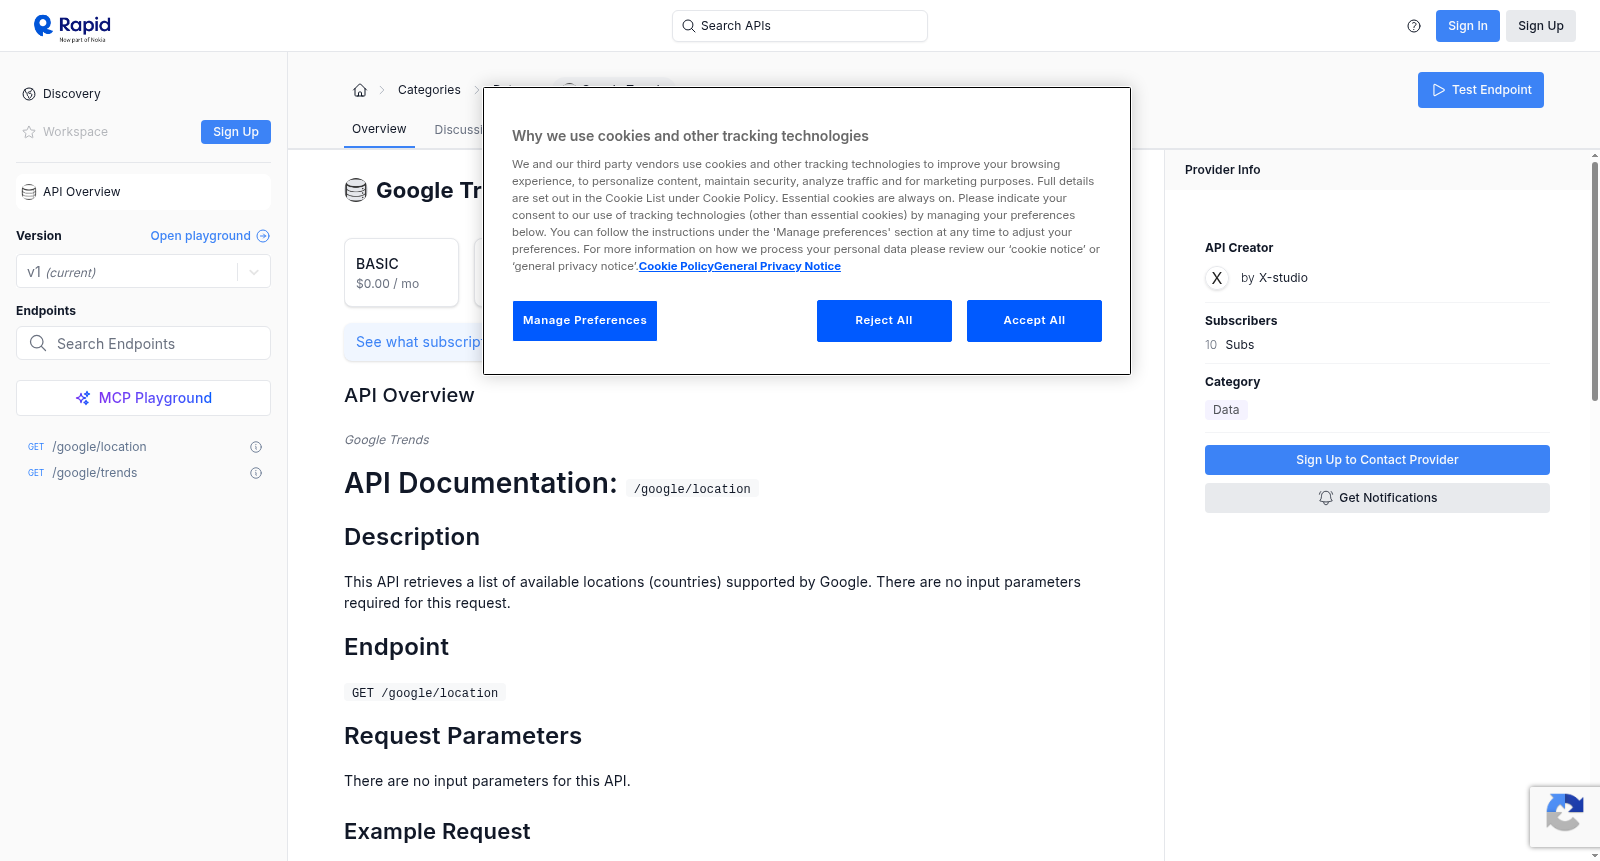
Task: Click the 'GET /google/location' endpoint code
Action: (425, 693)
